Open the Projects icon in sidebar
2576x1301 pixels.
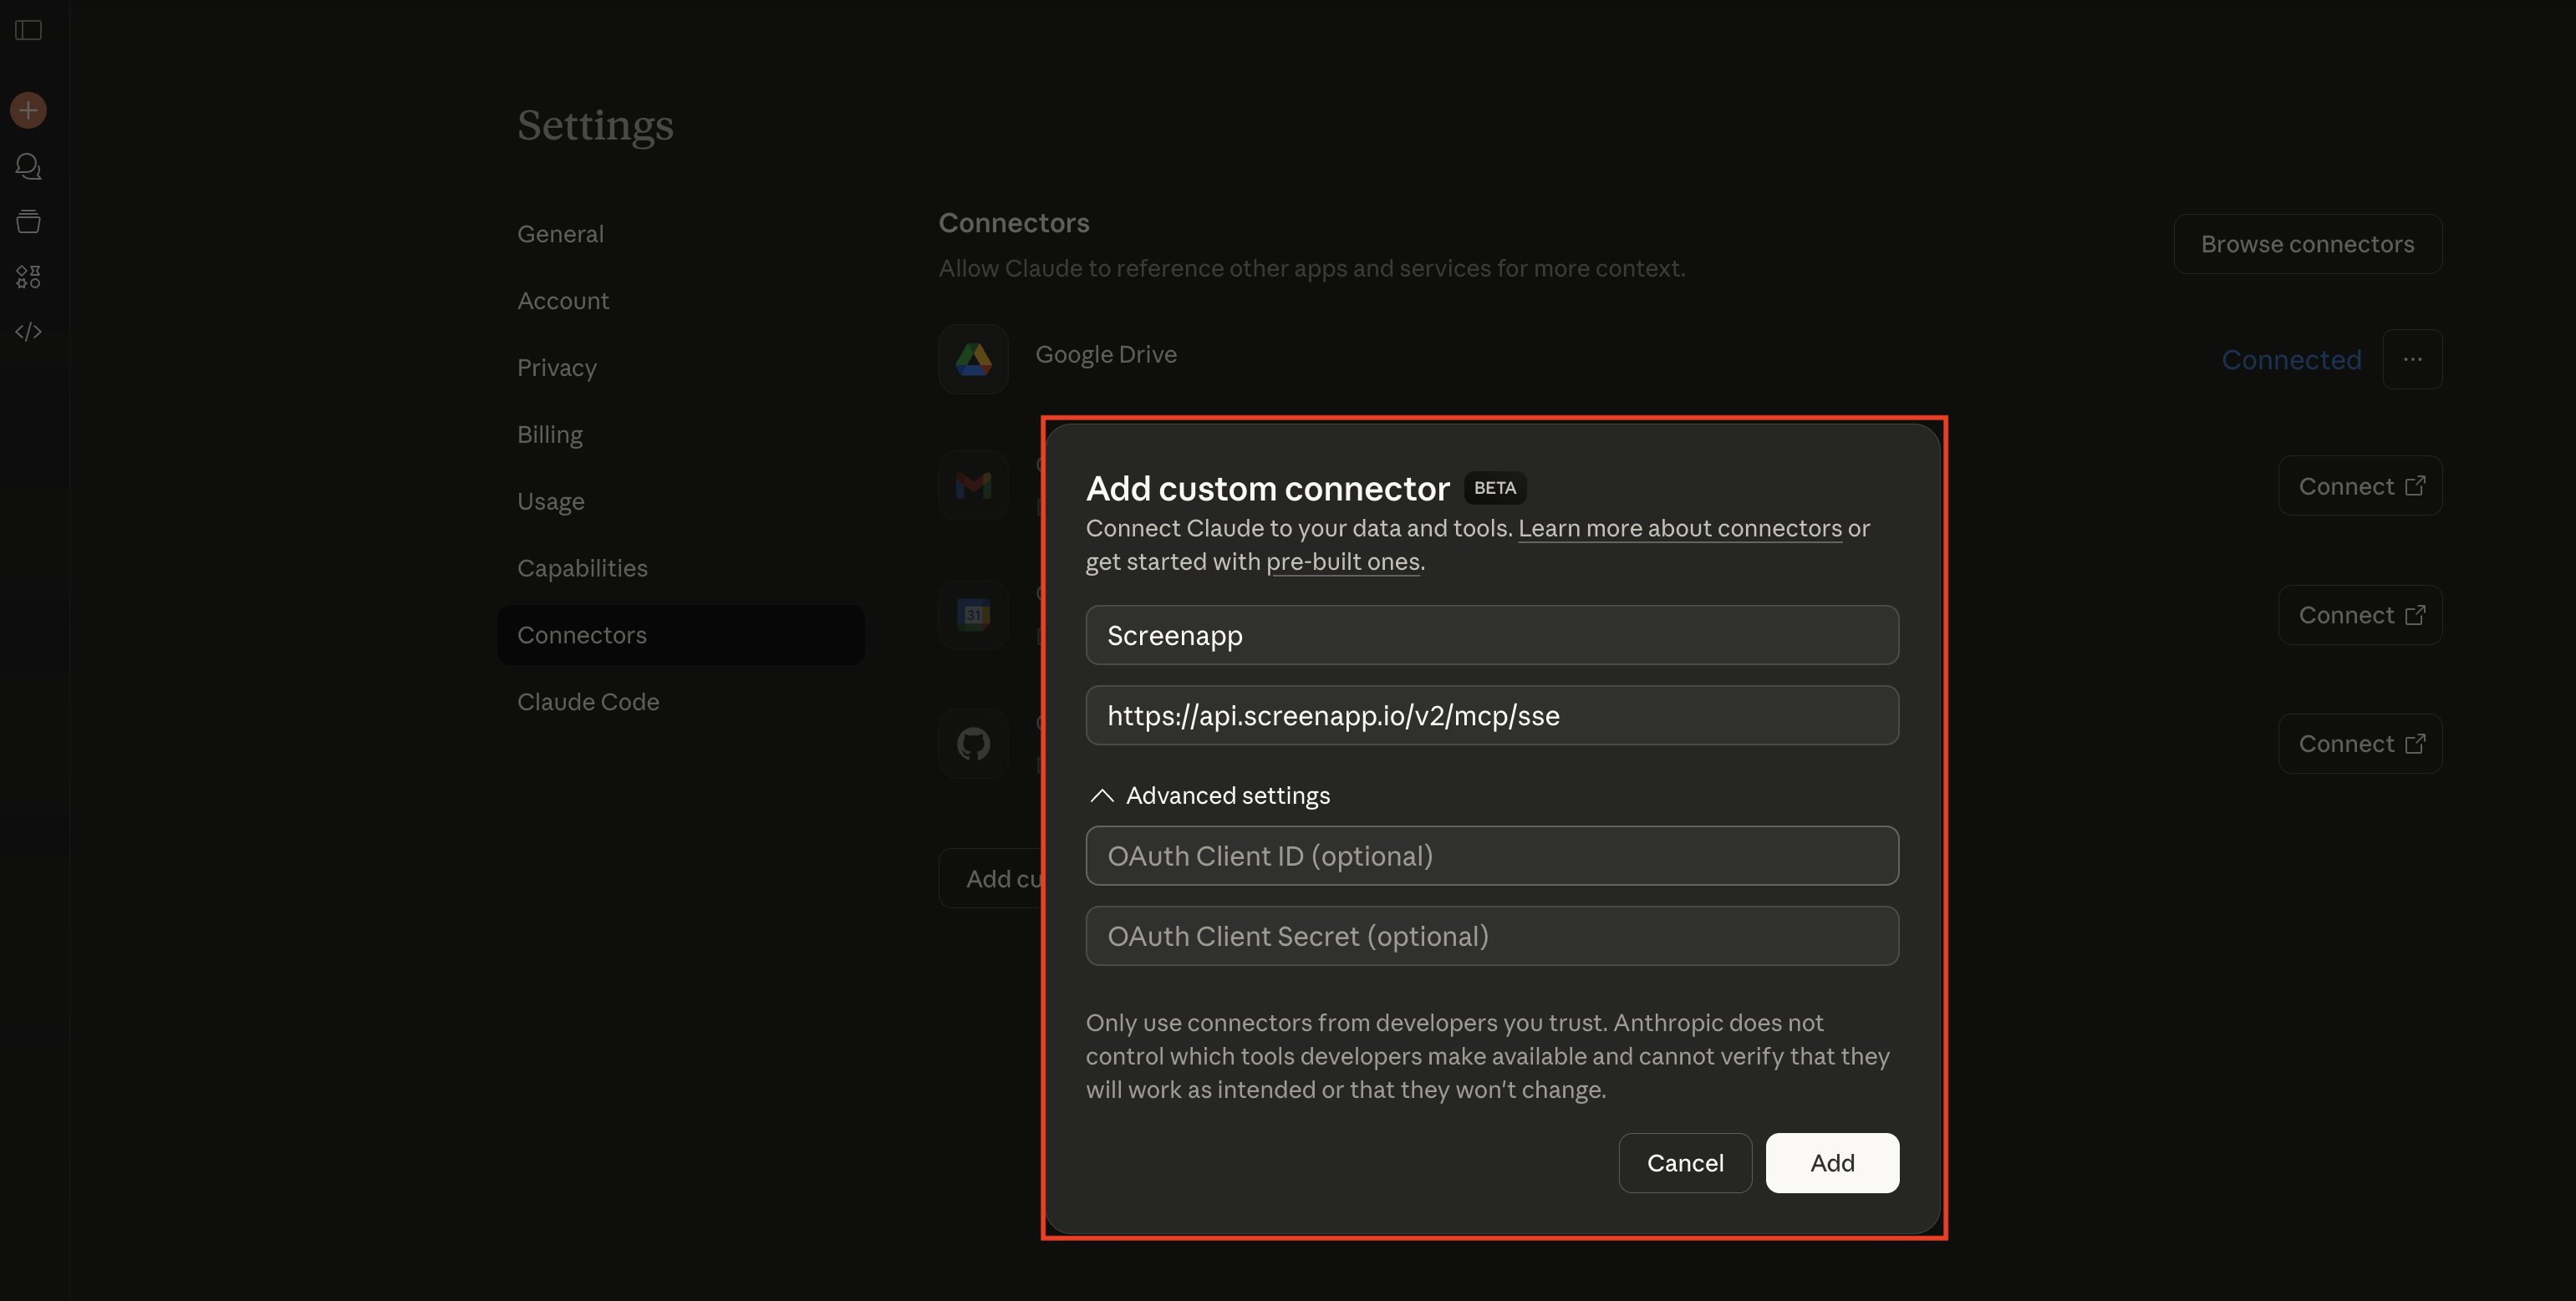tap(28, 221)
